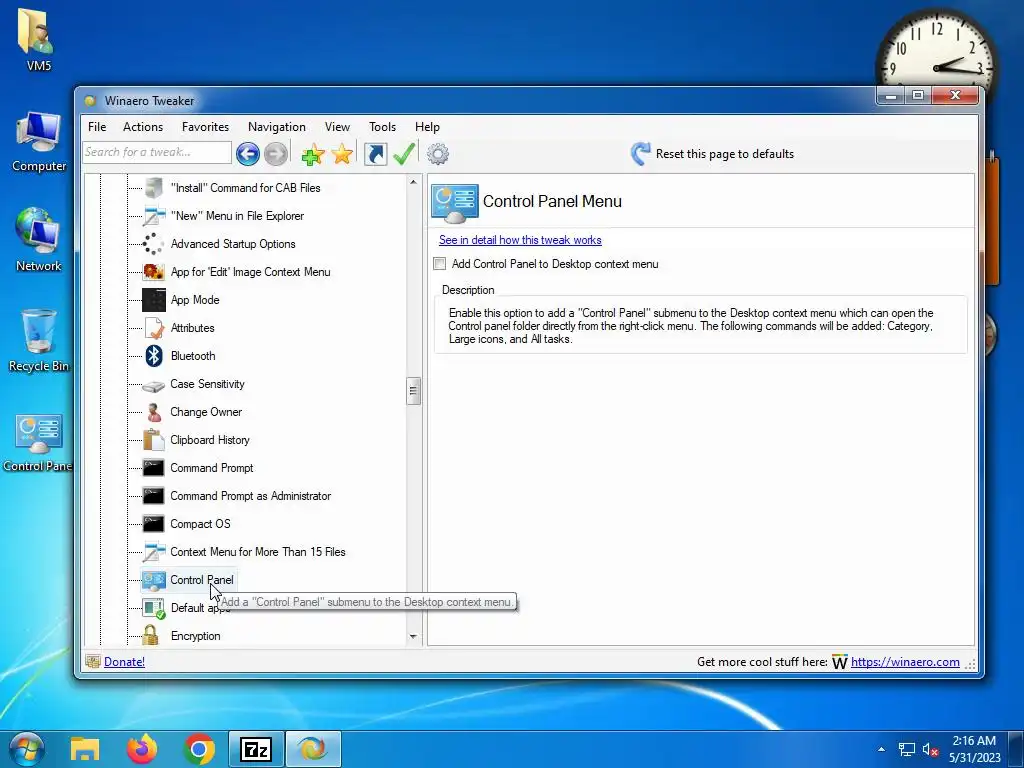Click the tree scrollbar thumb
Viewport: 1024px width, 768px height.
tap(413, 391)
